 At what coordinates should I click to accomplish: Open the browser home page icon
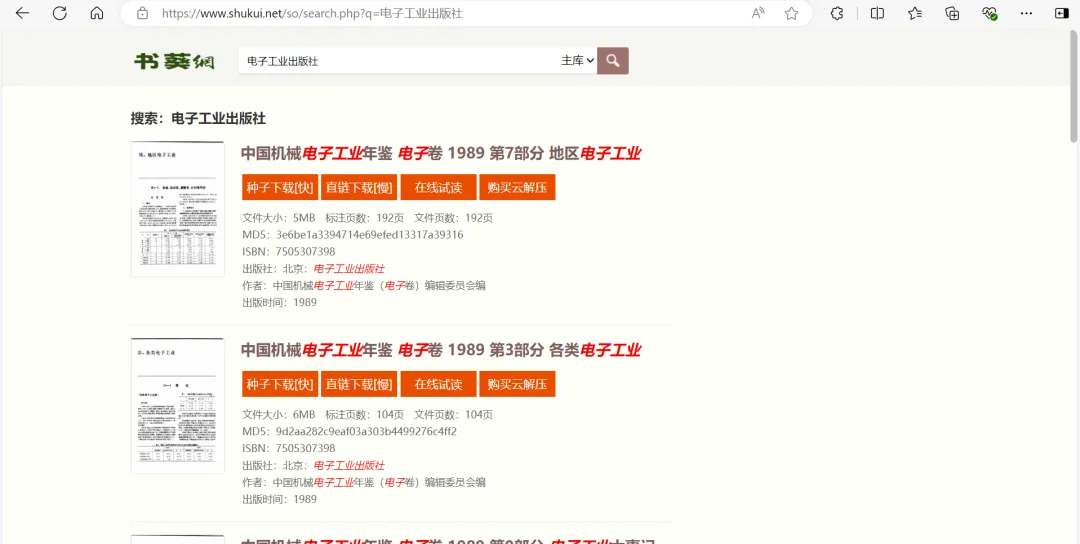97,13
